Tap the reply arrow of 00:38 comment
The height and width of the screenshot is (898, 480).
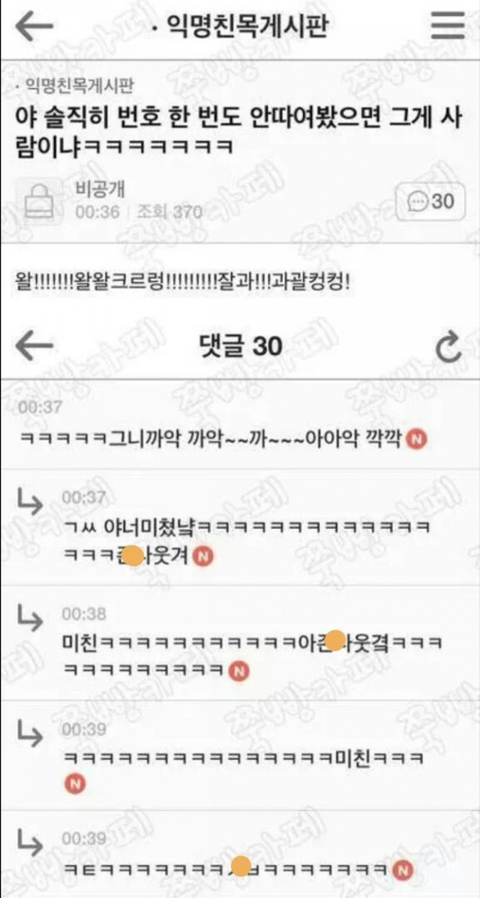click(29, 620)
